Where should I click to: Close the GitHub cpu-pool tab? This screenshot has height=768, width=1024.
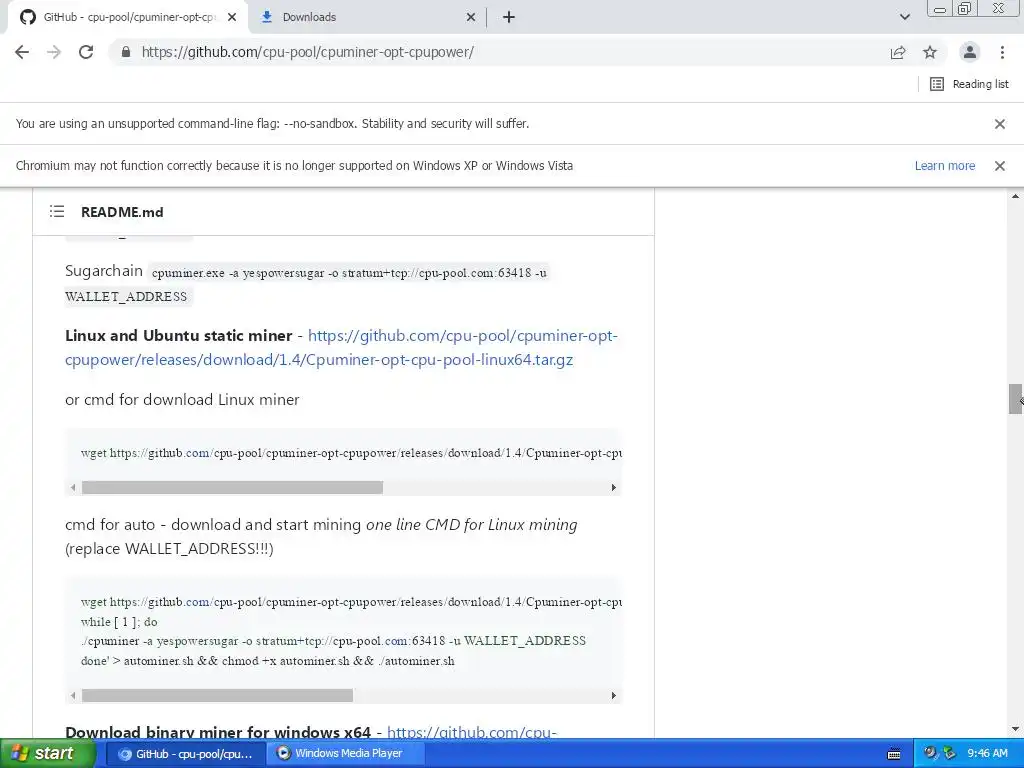(232, 18)
